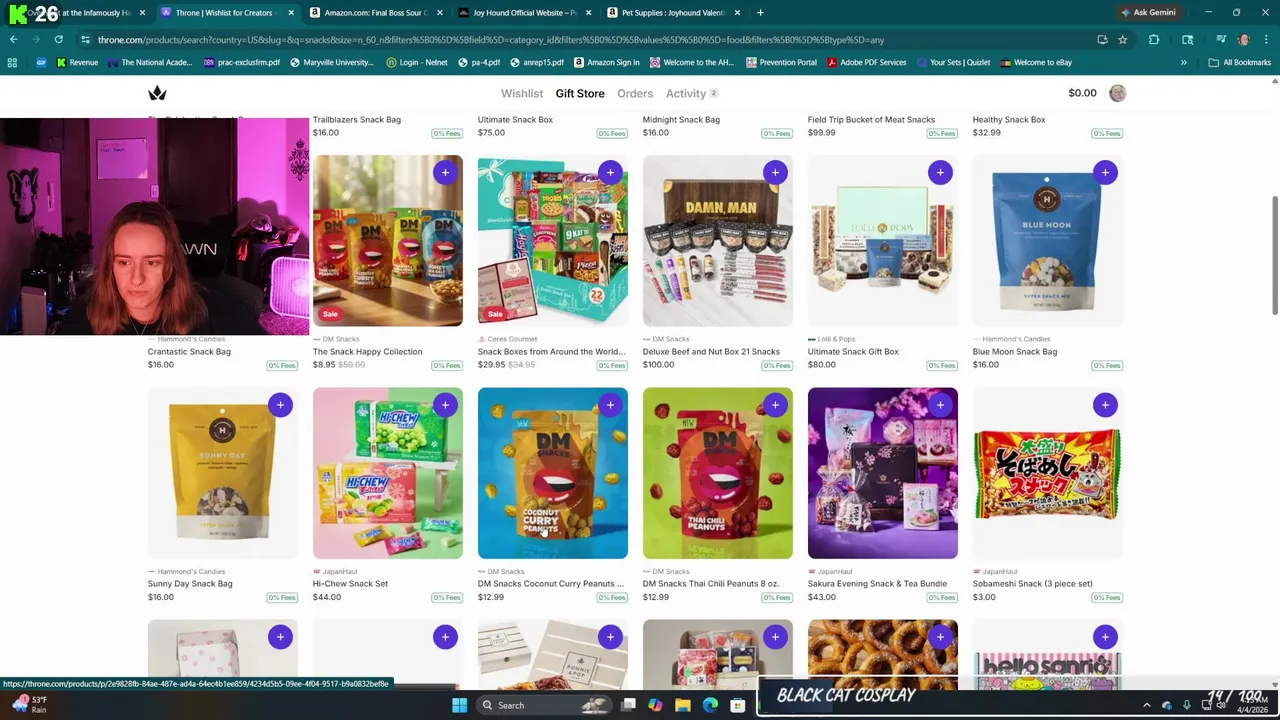Screen dimensions: 1280x720
Task: Open Adobe PDF Services bookmark
Action: click(866, 62)
